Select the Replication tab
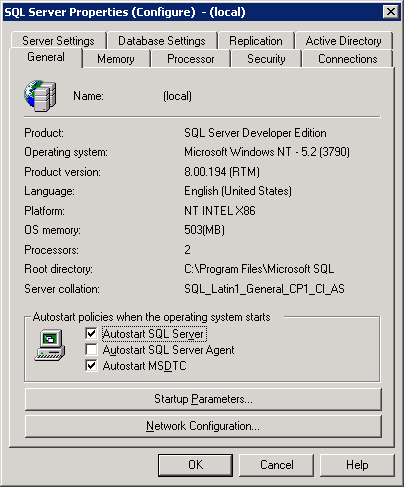 coord(256,41)
